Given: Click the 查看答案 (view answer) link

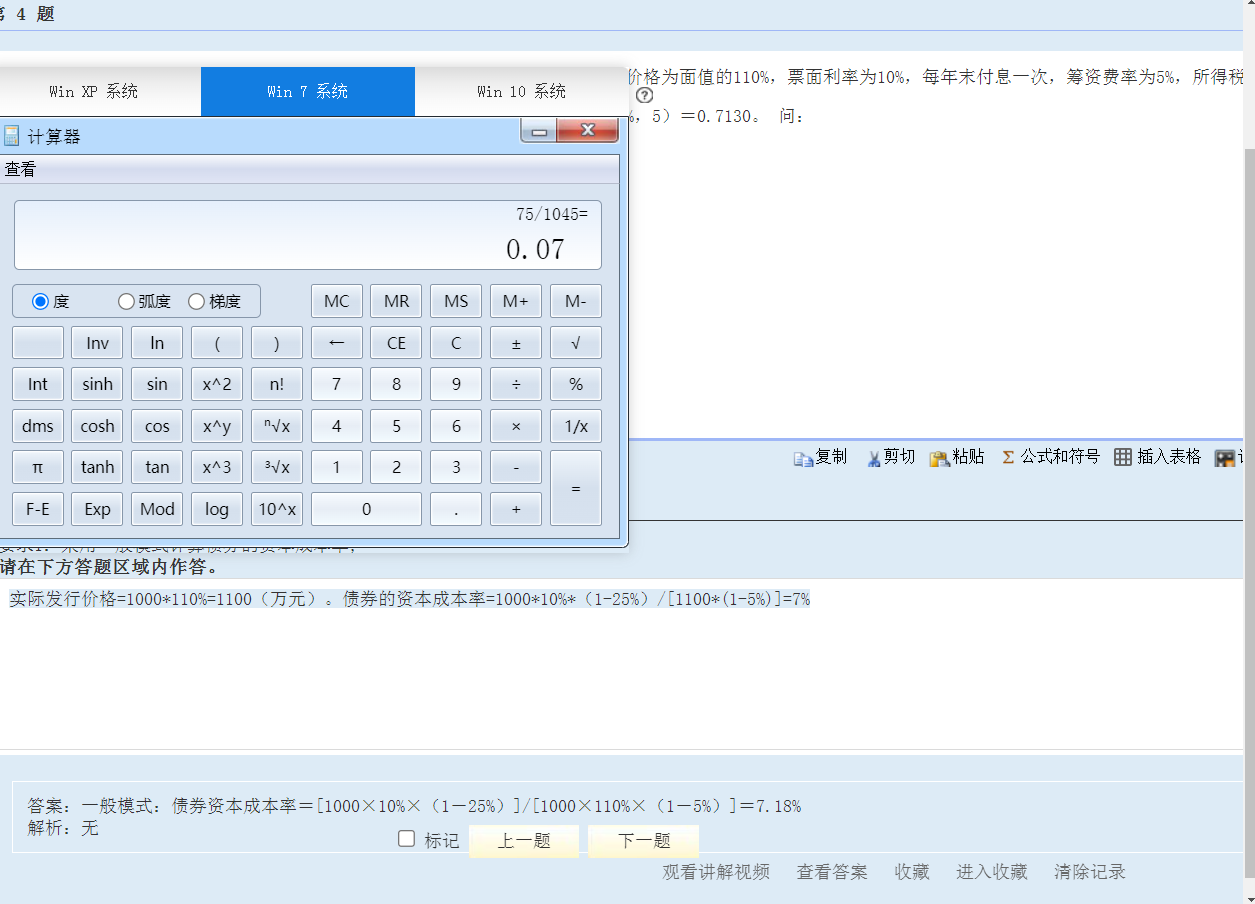Looking at the screenshot, I should pyautogui.click(x=832, y=872).
